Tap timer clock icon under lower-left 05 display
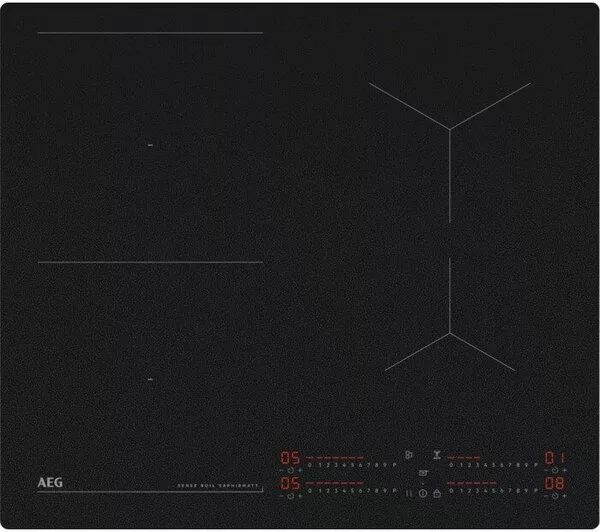 (290, 496)
